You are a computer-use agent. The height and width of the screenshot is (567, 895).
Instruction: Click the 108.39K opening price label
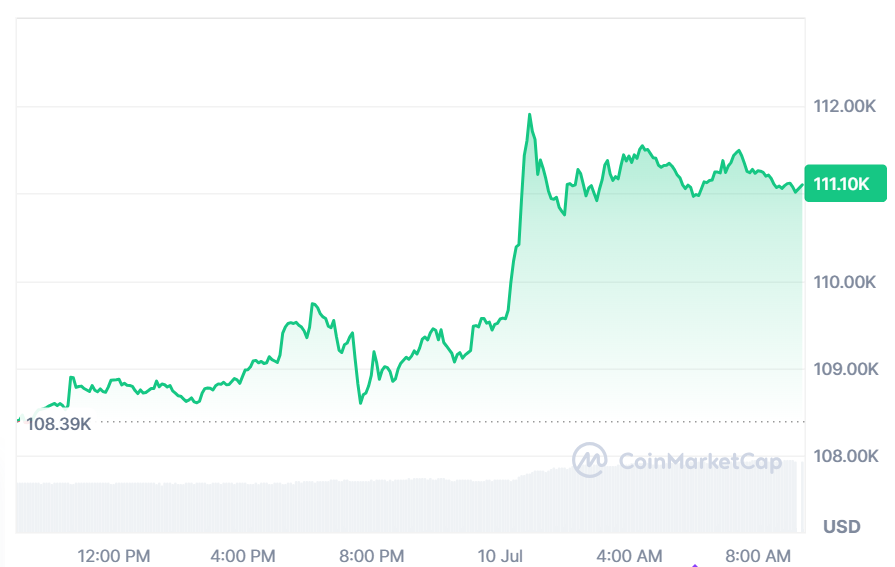[x=59, y=424]
